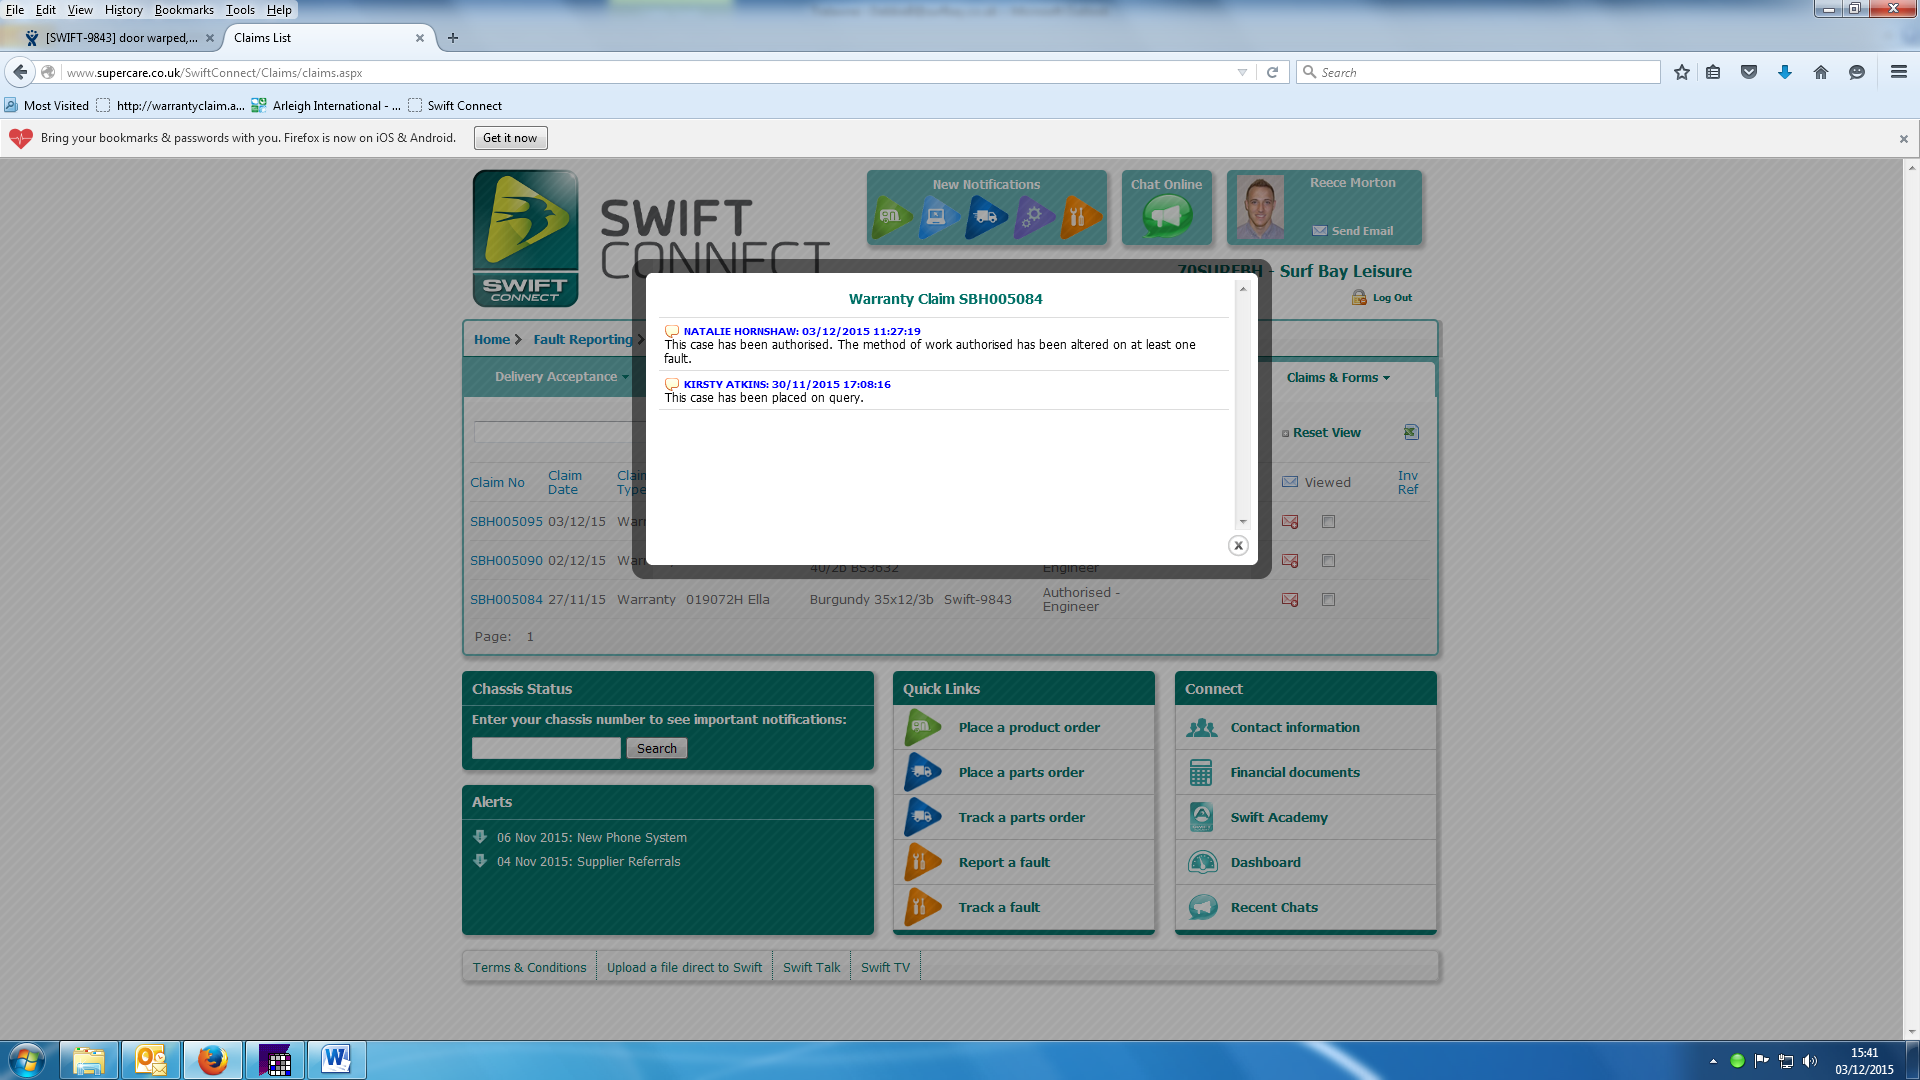This screenshot has width=1920, height=1080.
Task: Tick Viewed checkbox for claim SBH005095
Action: (x=1328, y=522)
